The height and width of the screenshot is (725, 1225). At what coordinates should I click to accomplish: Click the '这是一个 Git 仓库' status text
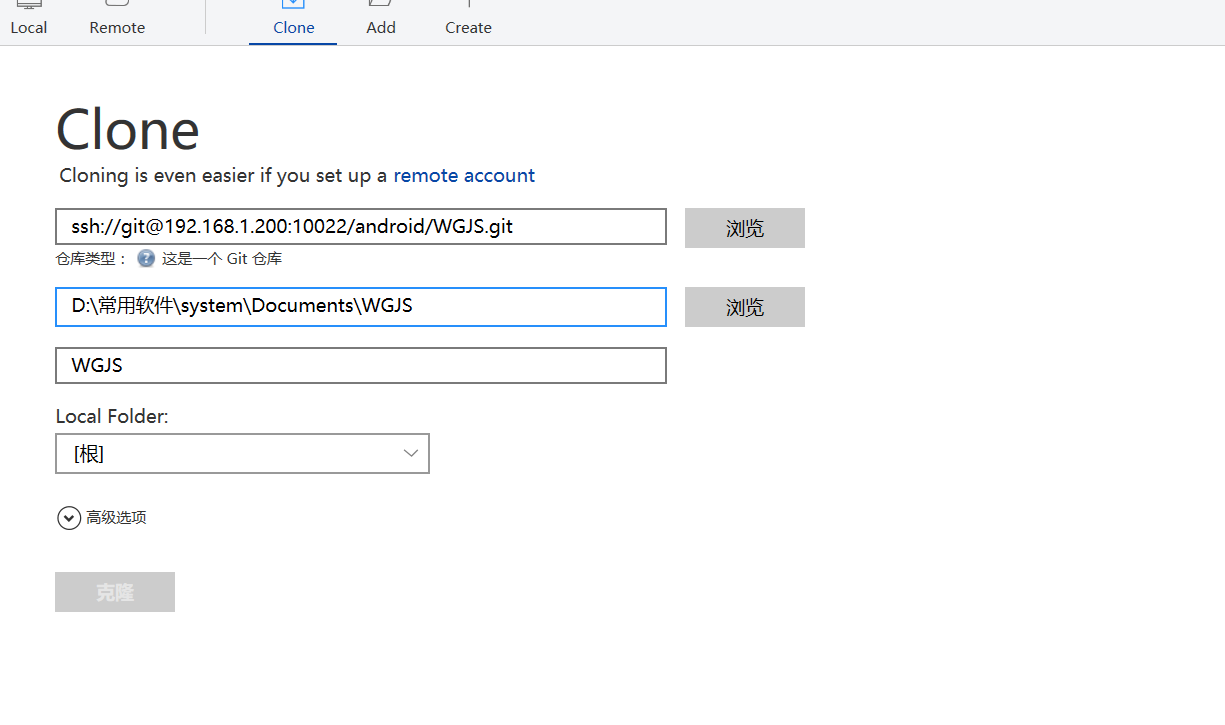222,258
